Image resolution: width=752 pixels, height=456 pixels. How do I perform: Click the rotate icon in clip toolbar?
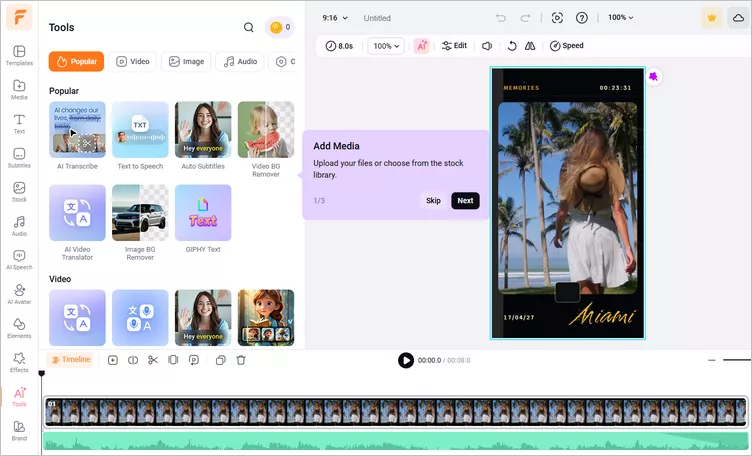click(512, 46)
